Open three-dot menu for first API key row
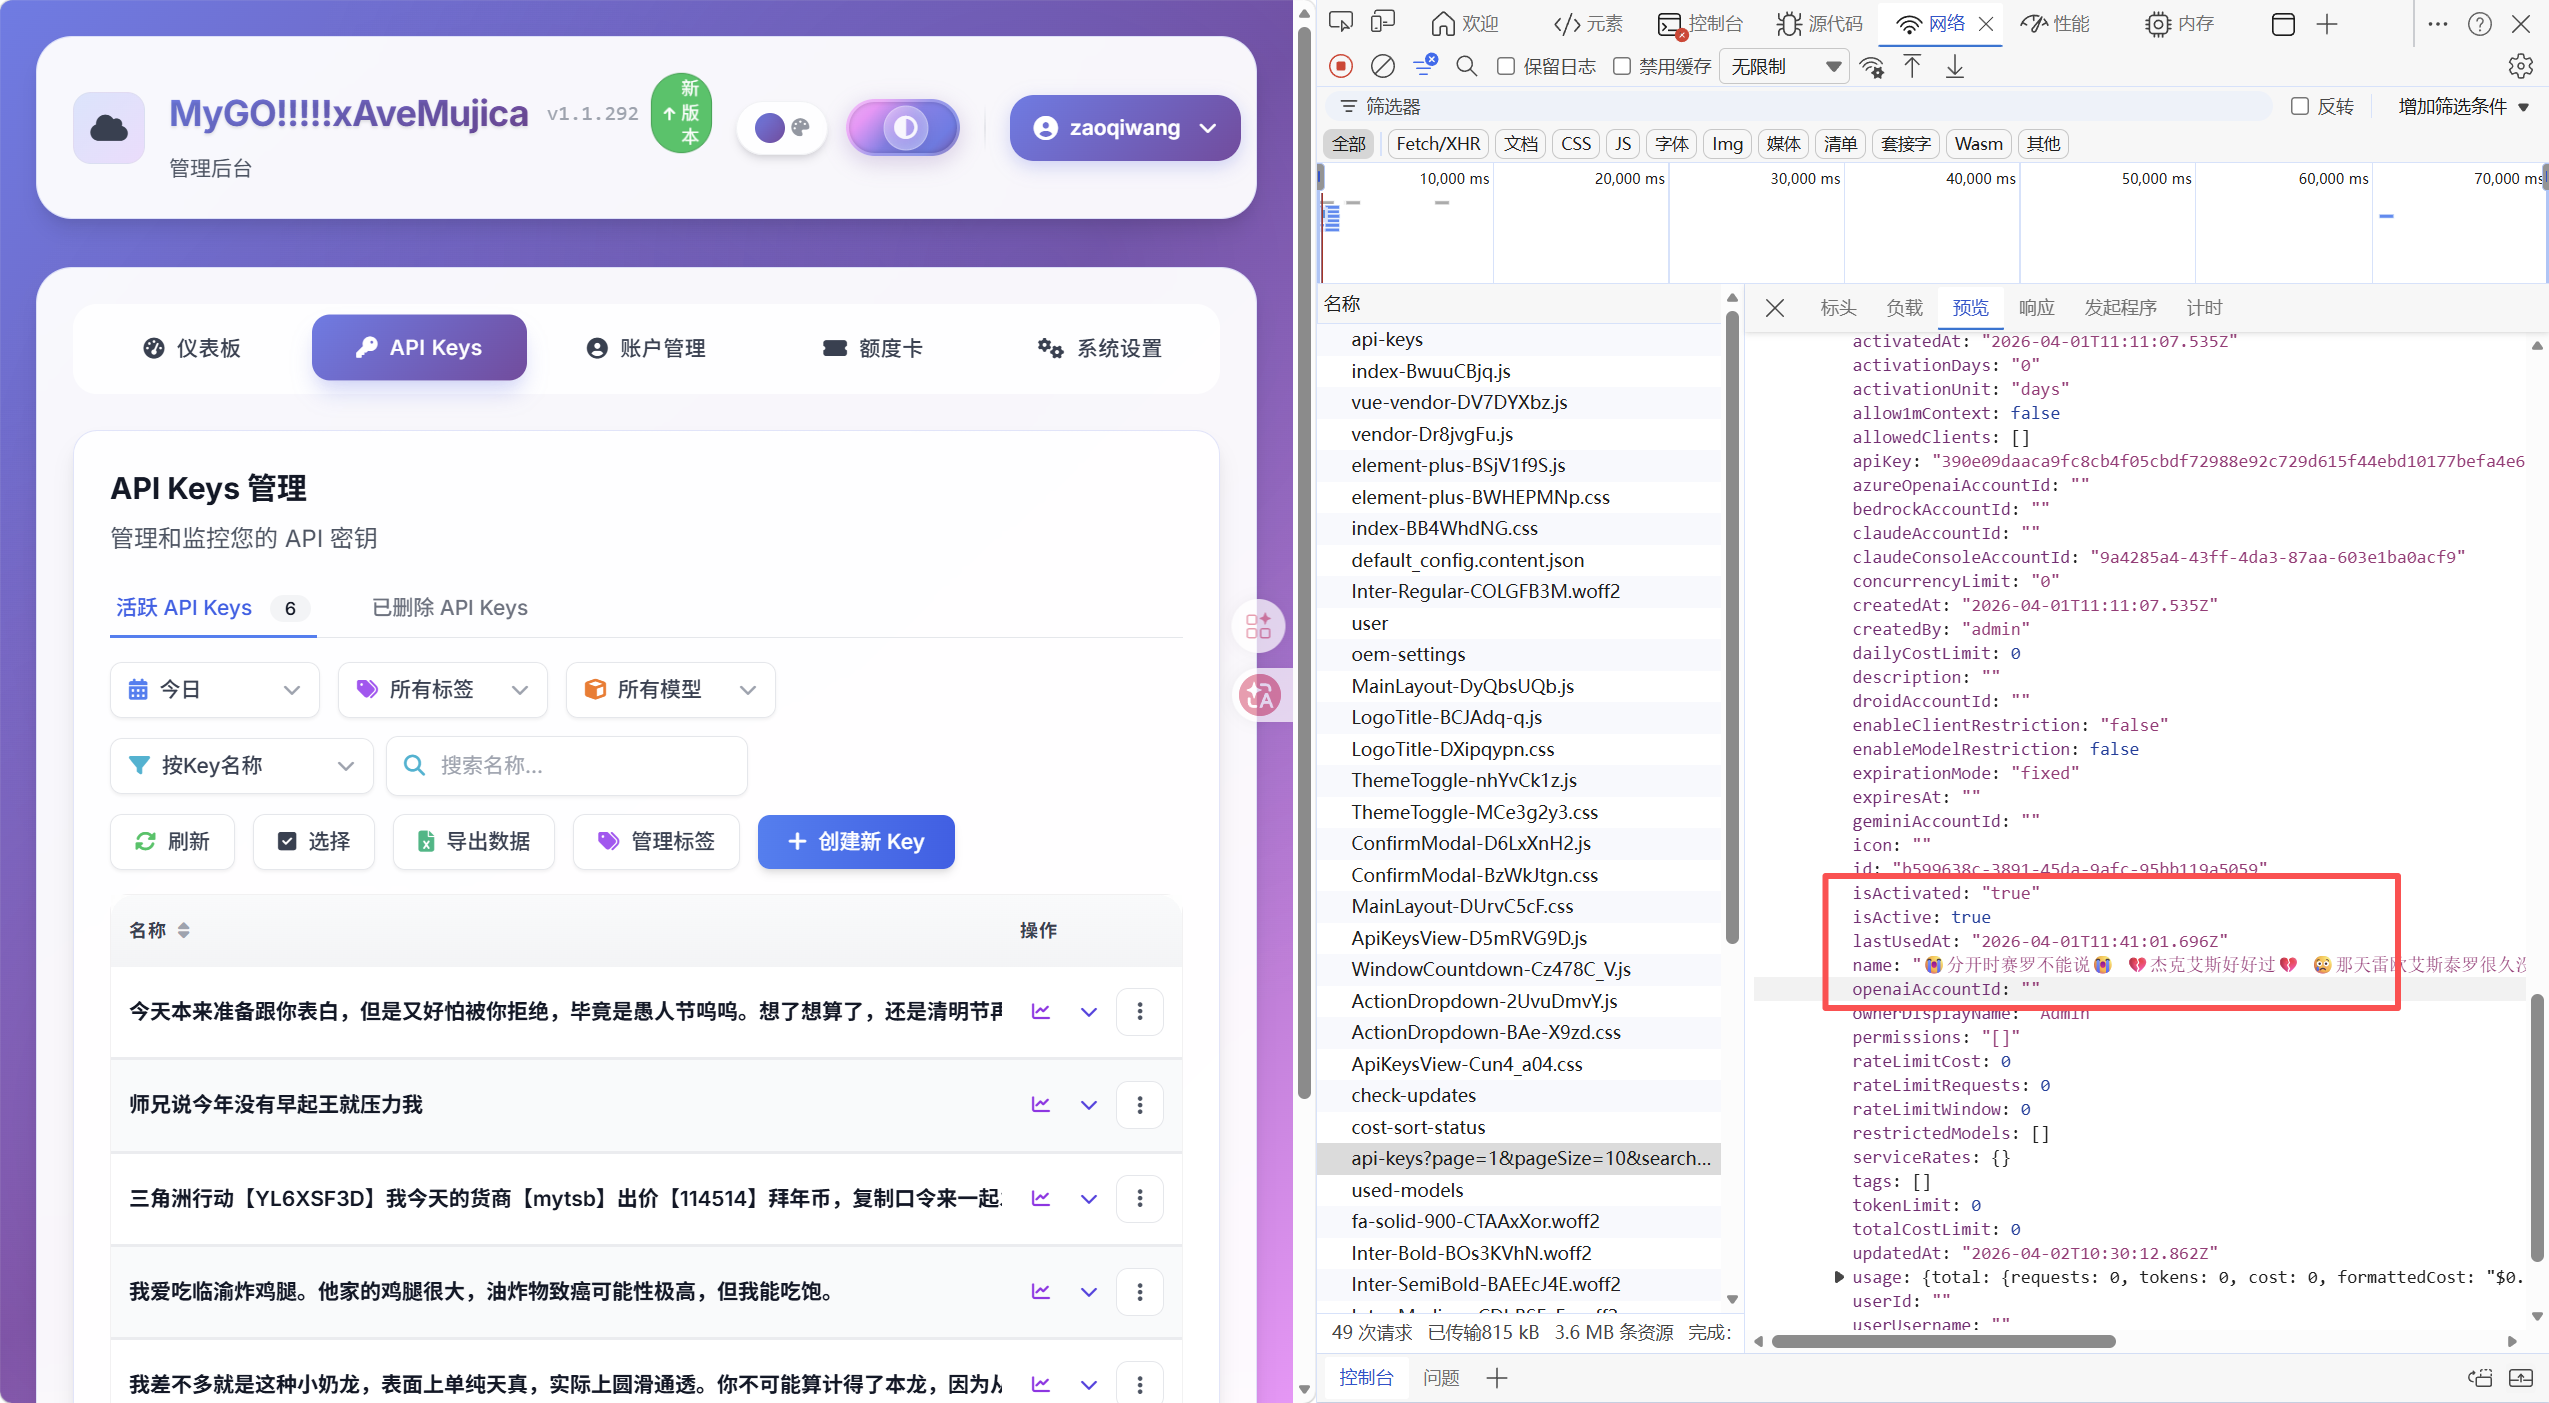 point(1140,1011)
